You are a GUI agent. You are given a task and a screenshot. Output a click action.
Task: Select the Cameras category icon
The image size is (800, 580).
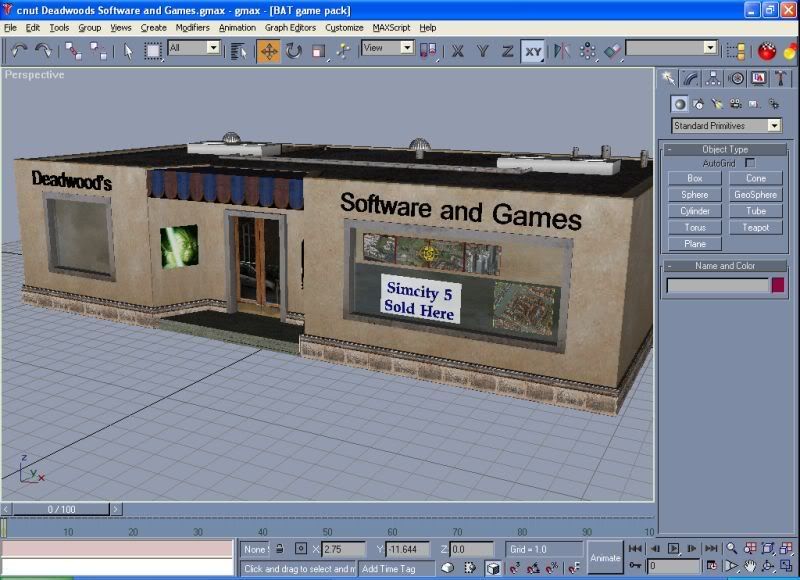pos(736,104)
